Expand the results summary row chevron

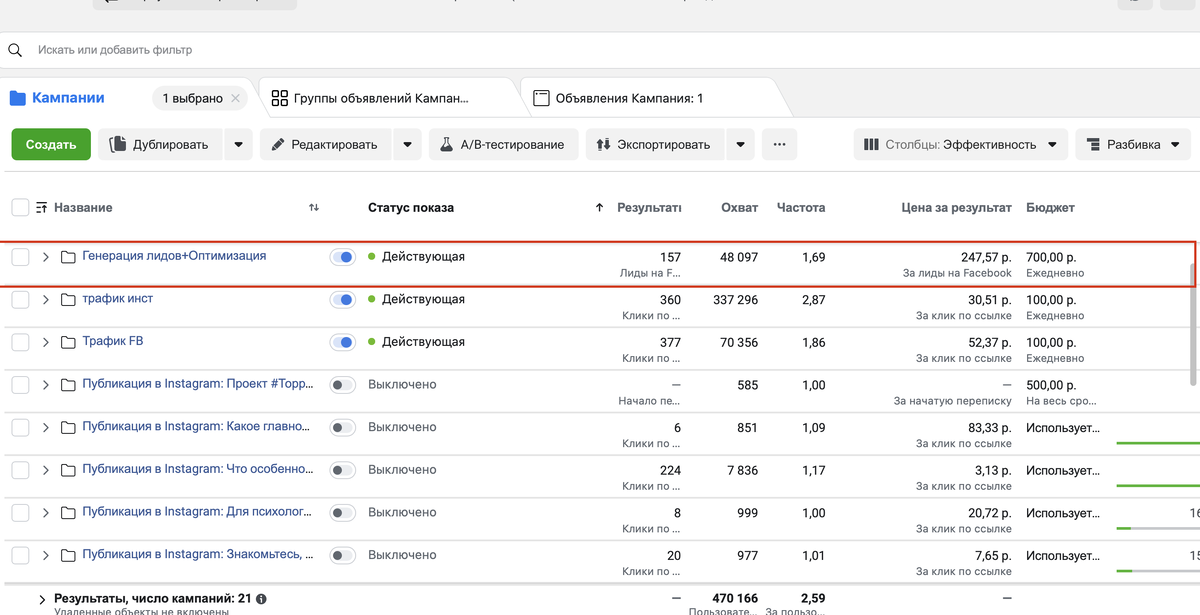coord(42,600)
